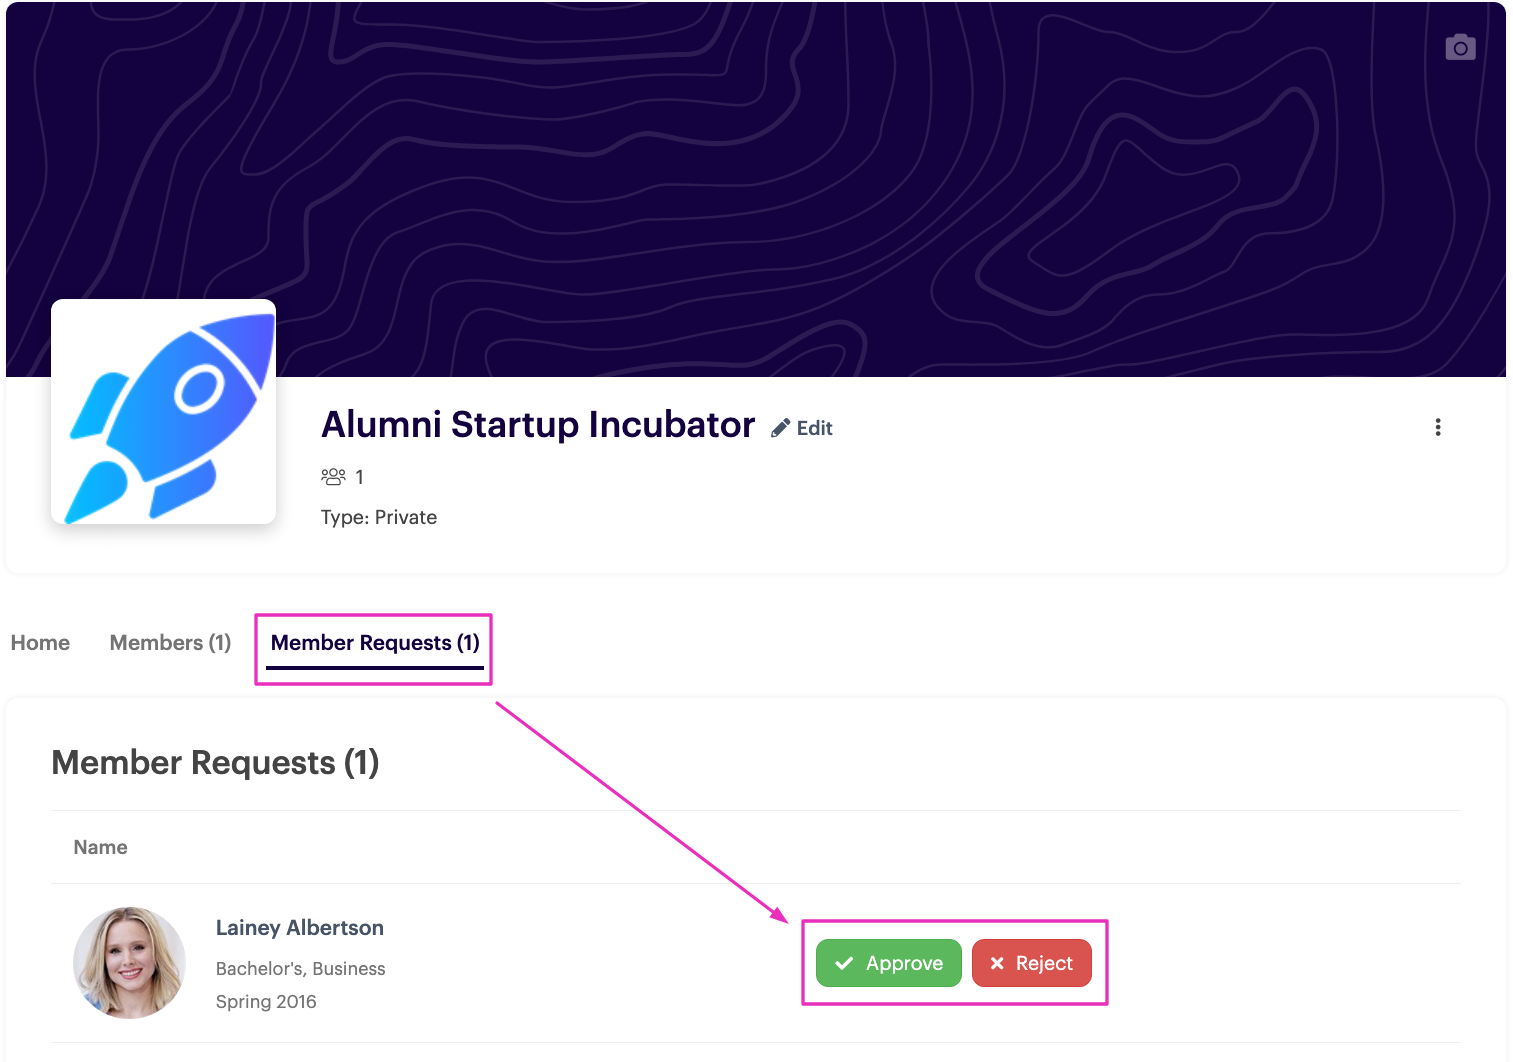The height and width of the screenshot is (1062, 1513).
Task: Click the Edit link next to title
Action: (x=814, y=428)
